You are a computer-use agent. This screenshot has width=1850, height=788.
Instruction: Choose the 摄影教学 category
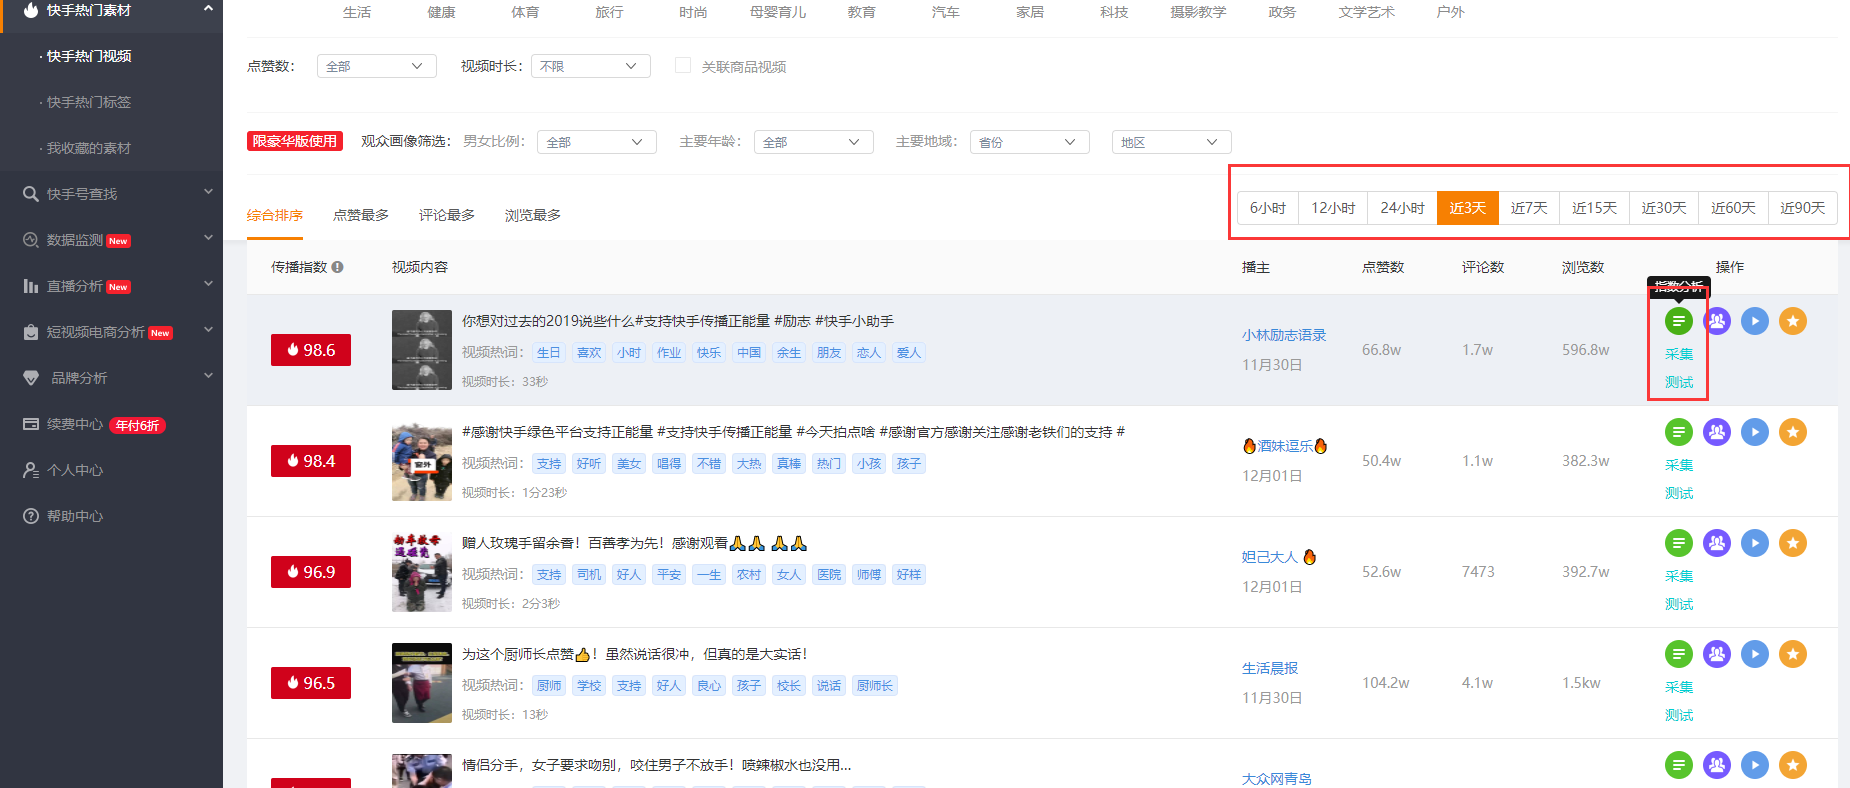pos(1198,12)
